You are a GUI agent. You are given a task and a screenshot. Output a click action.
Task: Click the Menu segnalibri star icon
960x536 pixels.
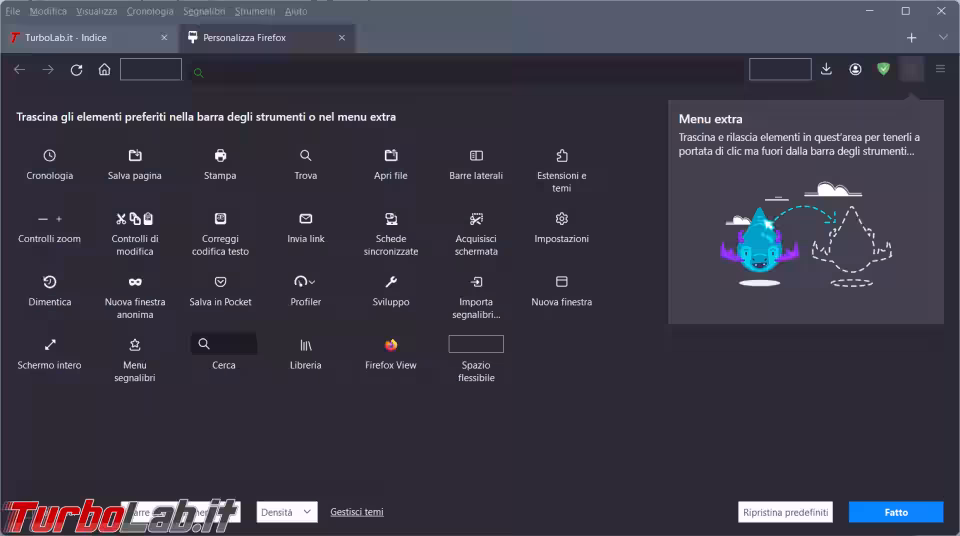click(135, 345)
